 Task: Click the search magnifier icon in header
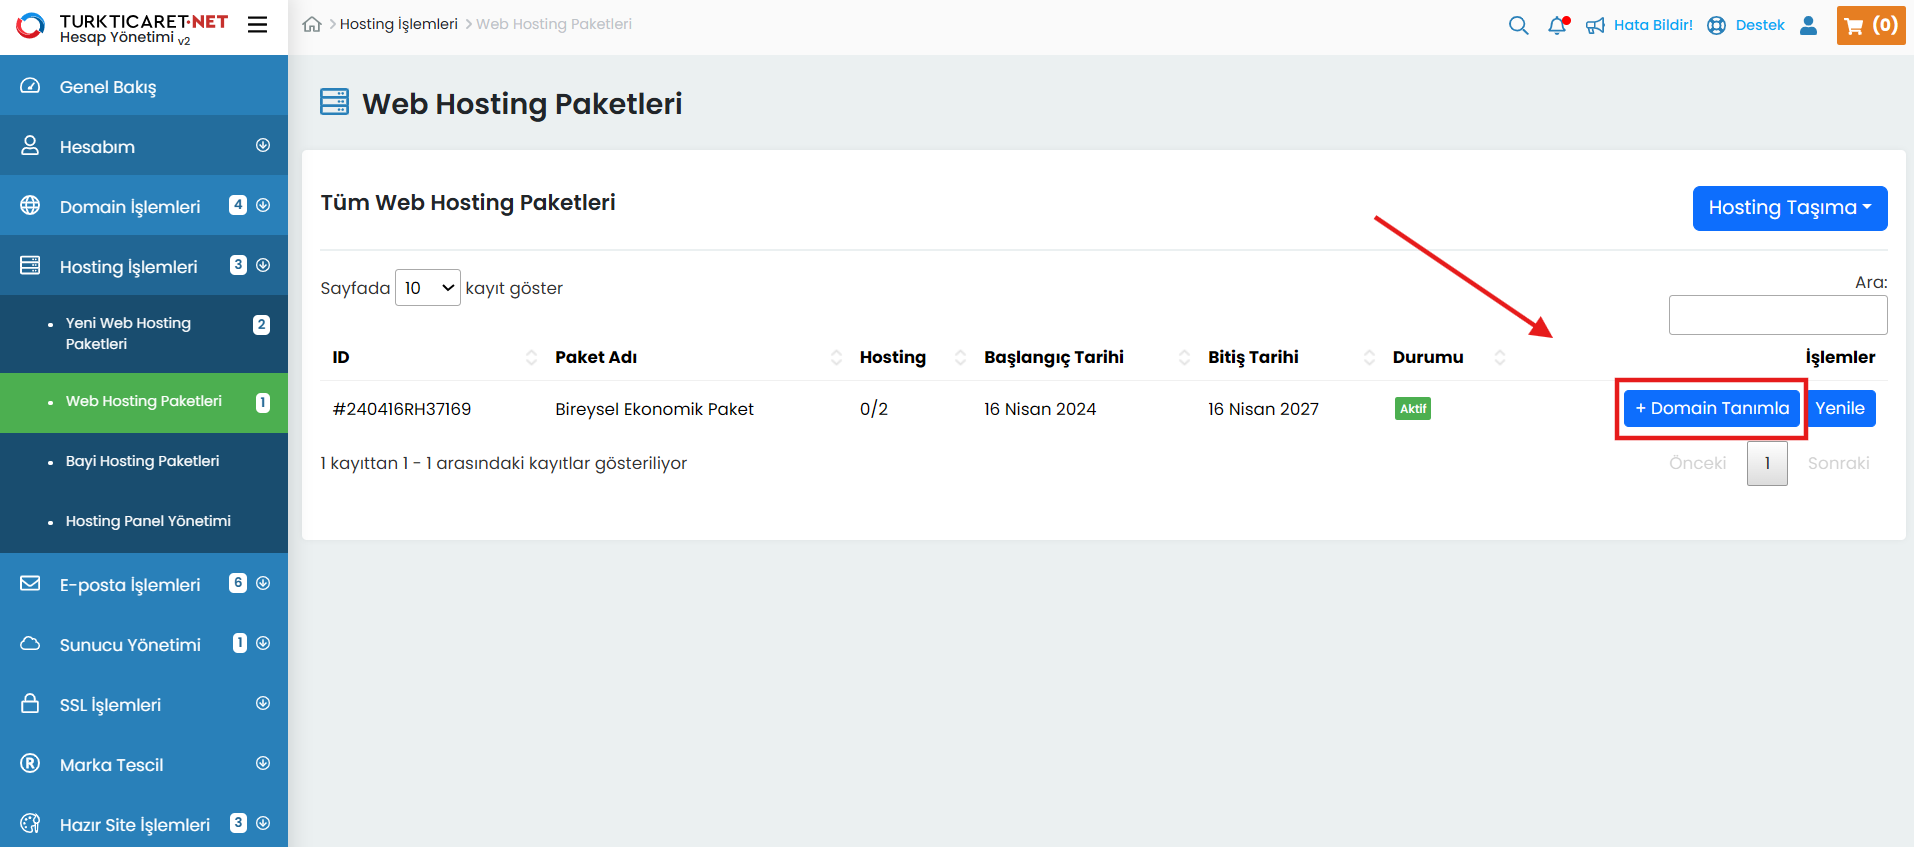(x=1518, y=26)
